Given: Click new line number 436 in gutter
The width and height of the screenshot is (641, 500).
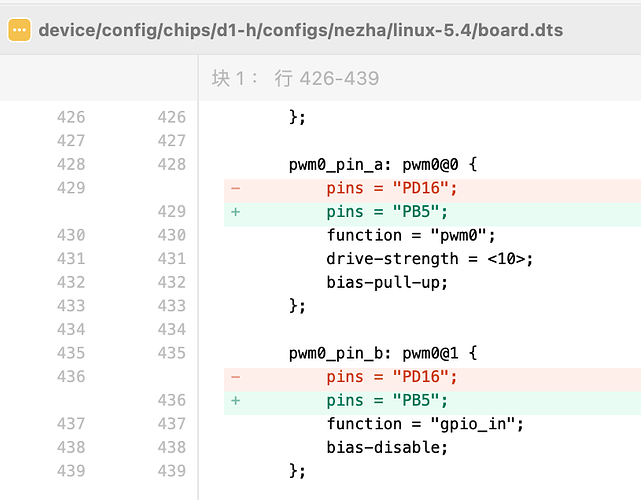Looking at the screenshot, I should coord(172,400).
